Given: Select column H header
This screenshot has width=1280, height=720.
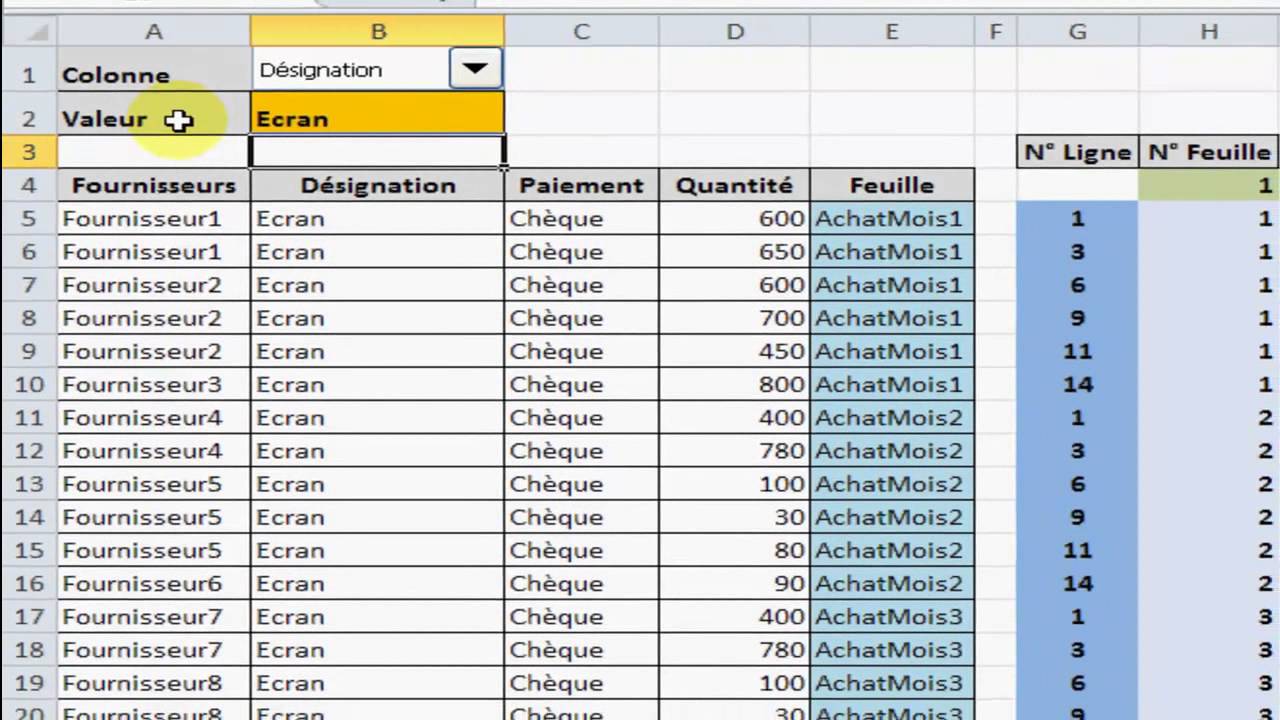Looking at the screenshot, I should point(1209,32).
